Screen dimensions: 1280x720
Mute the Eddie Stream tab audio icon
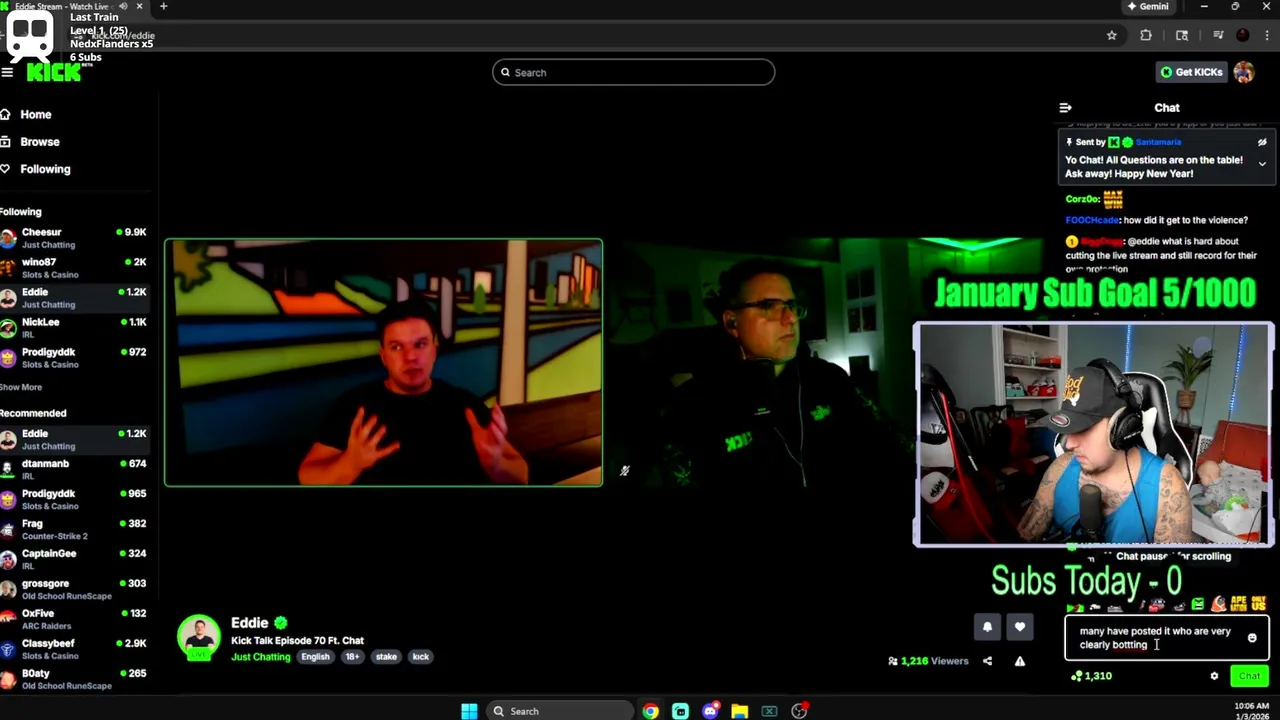point(123,6)
